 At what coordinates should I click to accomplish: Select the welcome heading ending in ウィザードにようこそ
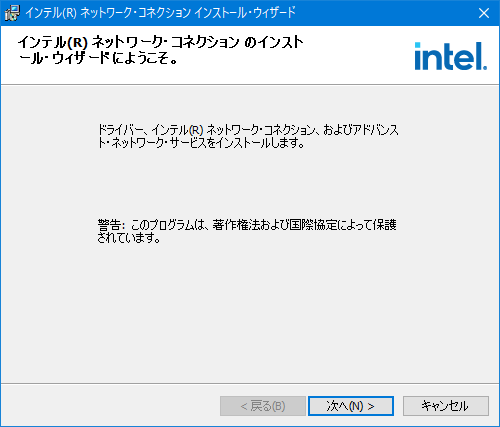pos(160,50)
